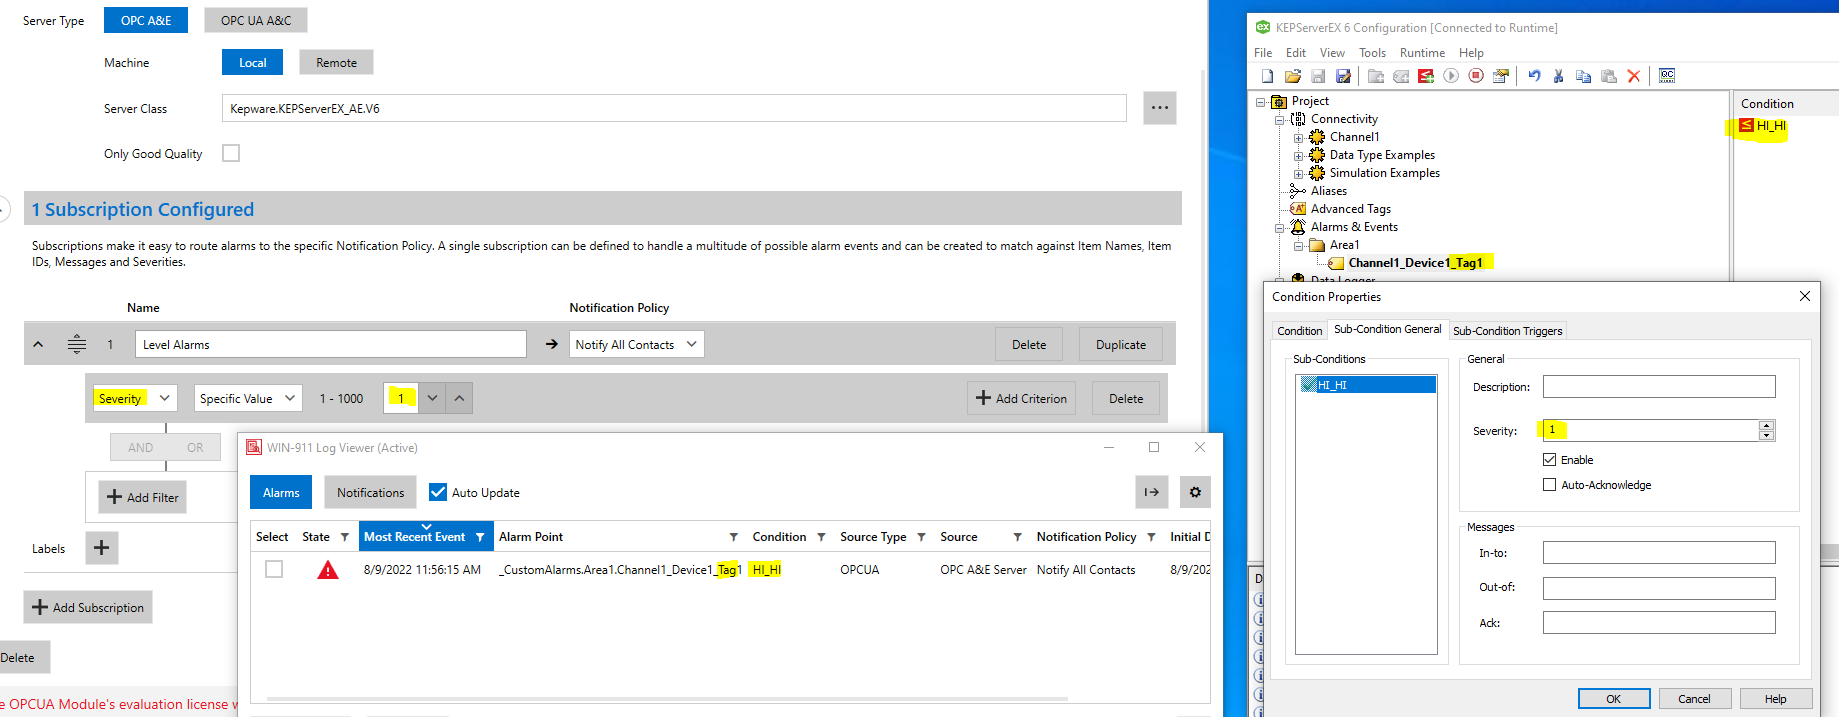1839x717 pixels.
Task: Open Notify All Contacts policy dropdown
Action: 636,344
